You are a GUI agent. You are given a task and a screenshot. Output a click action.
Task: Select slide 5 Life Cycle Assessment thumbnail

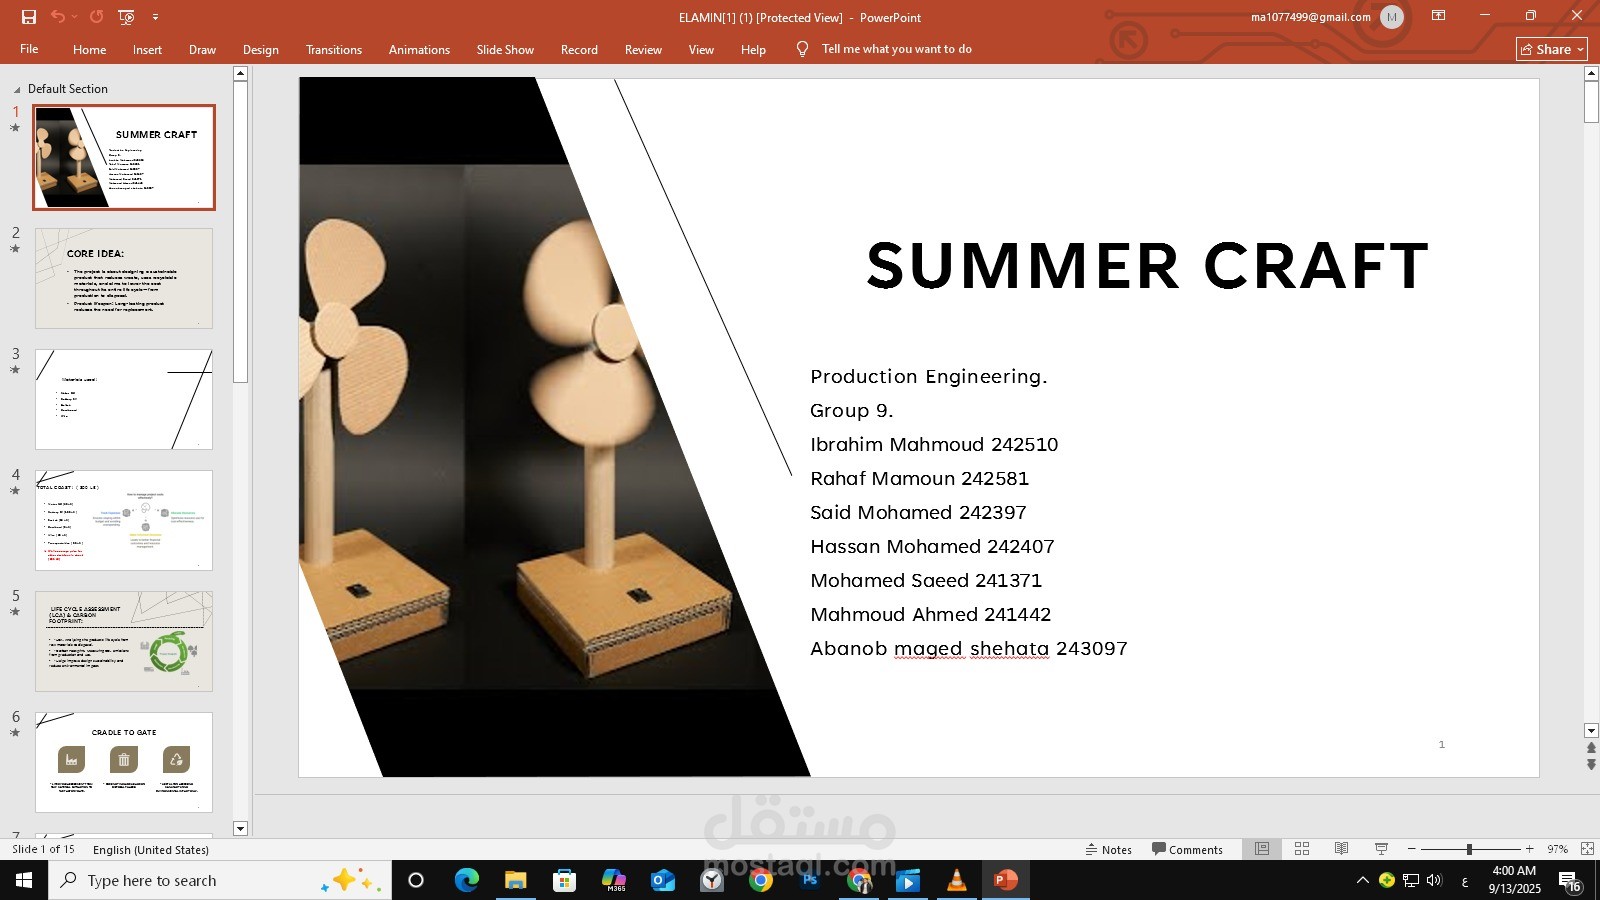[124, 641]
